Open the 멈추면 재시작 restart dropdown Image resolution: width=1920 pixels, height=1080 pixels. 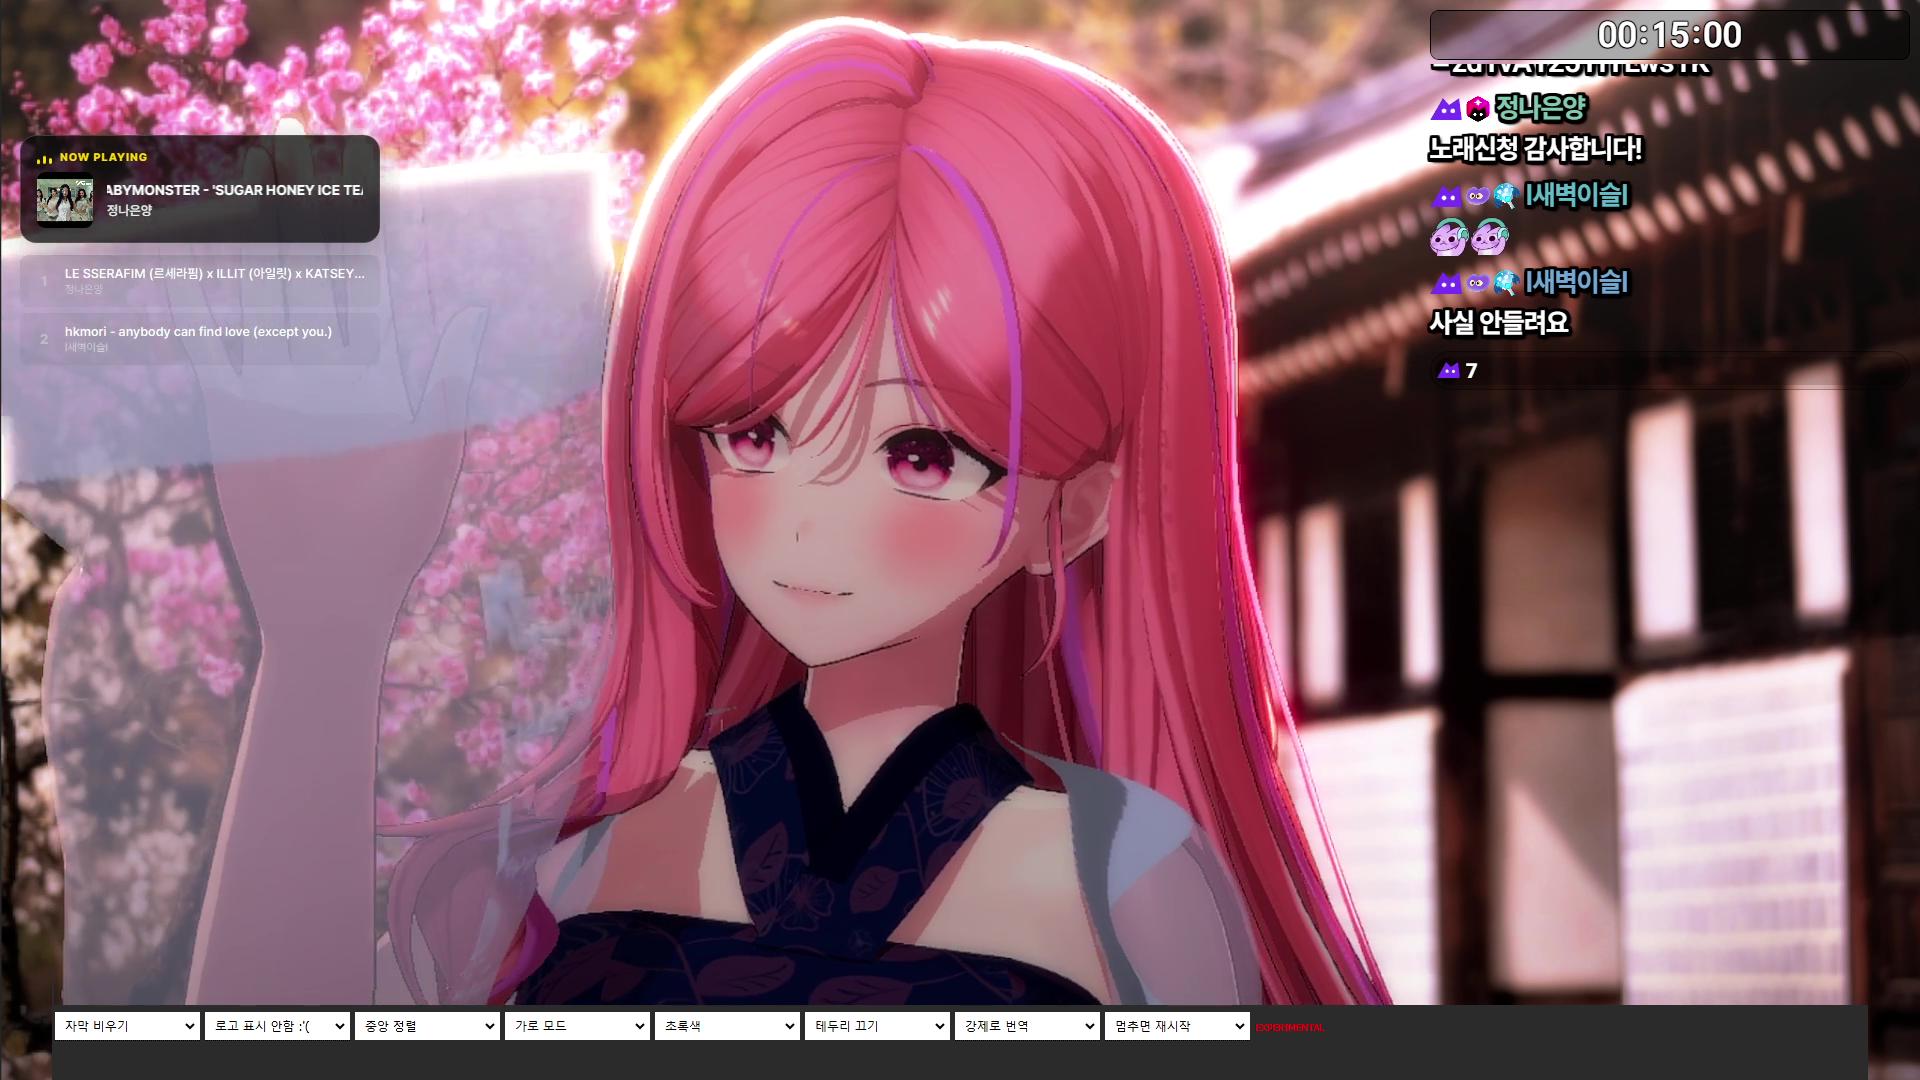[1177, 1026]
